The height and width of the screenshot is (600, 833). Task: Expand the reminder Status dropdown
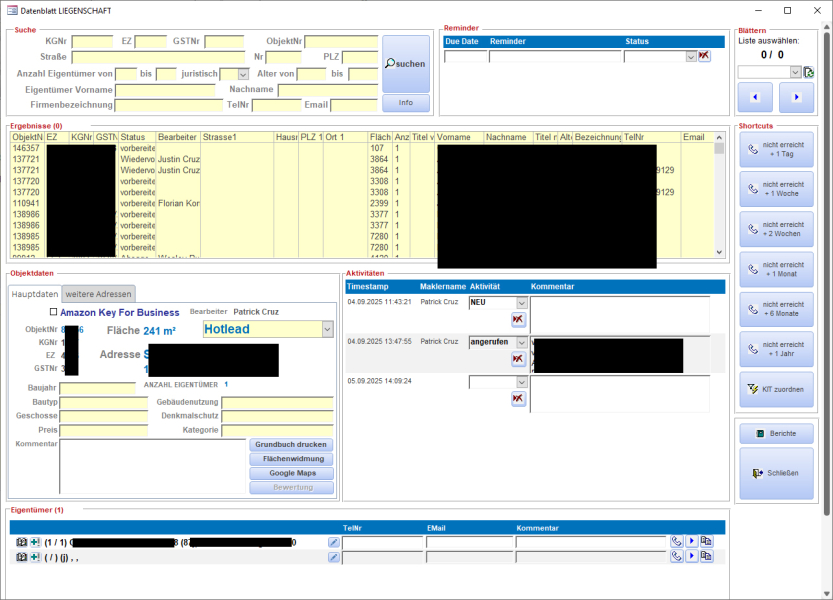[690, 57]
